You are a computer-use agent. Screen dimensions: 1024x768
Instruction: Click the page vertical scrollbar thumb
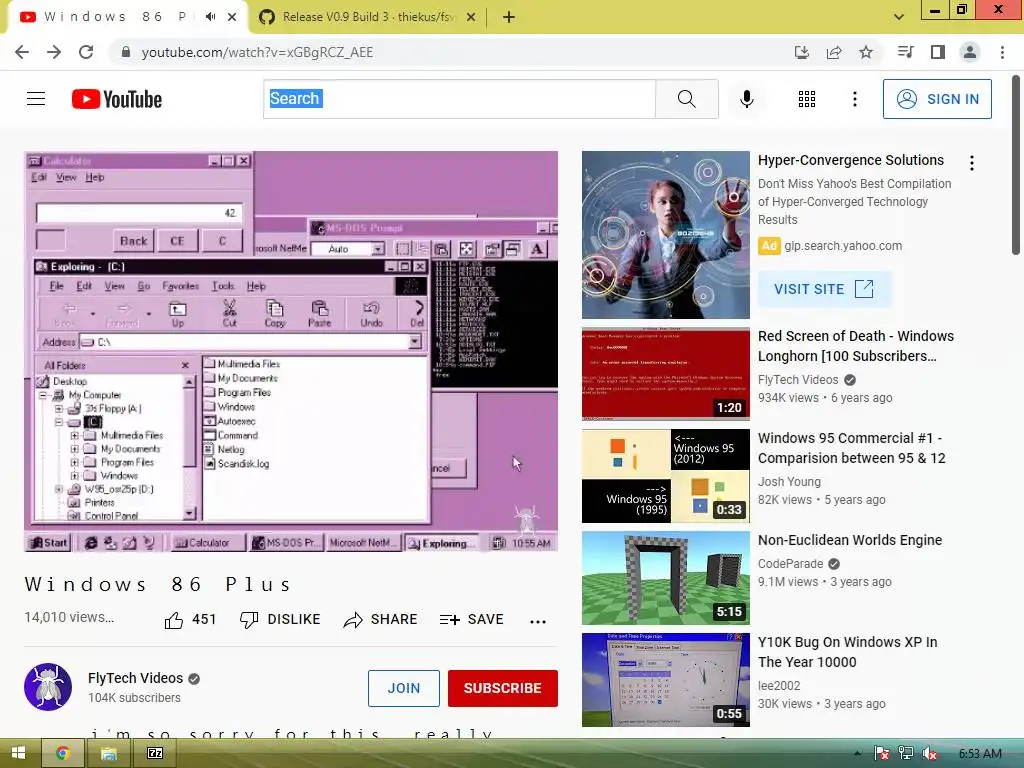(1016, 165)
